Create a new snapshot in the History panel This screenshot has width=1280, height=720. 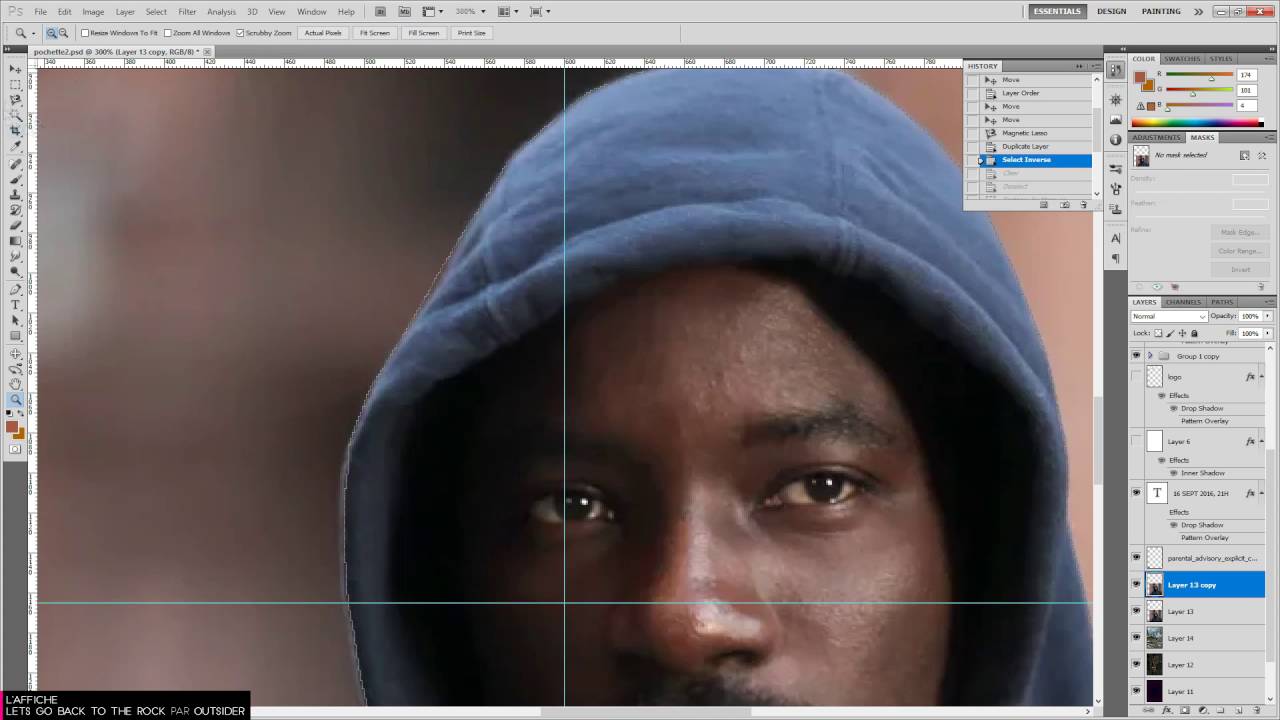pos(1064,204)
